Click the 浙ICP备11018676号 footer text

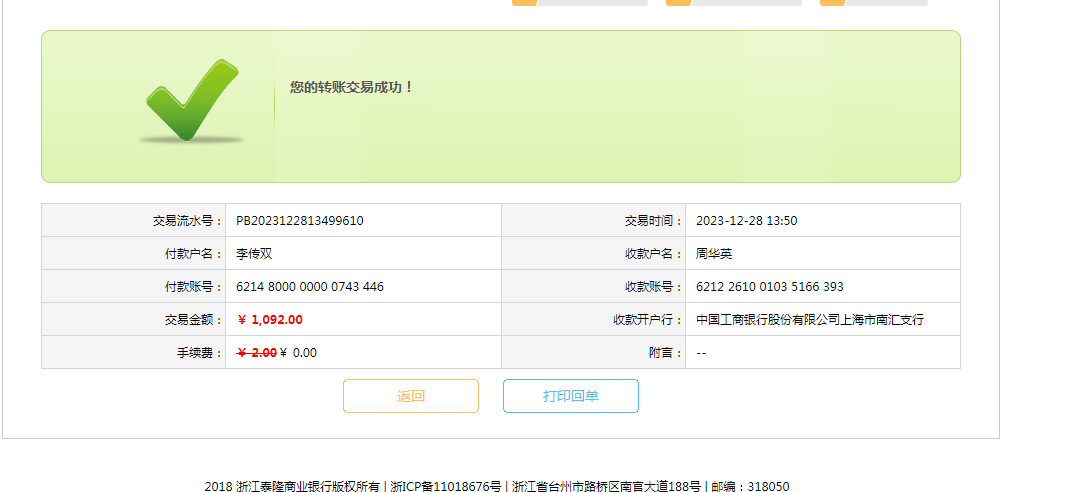tap(446, 487)
